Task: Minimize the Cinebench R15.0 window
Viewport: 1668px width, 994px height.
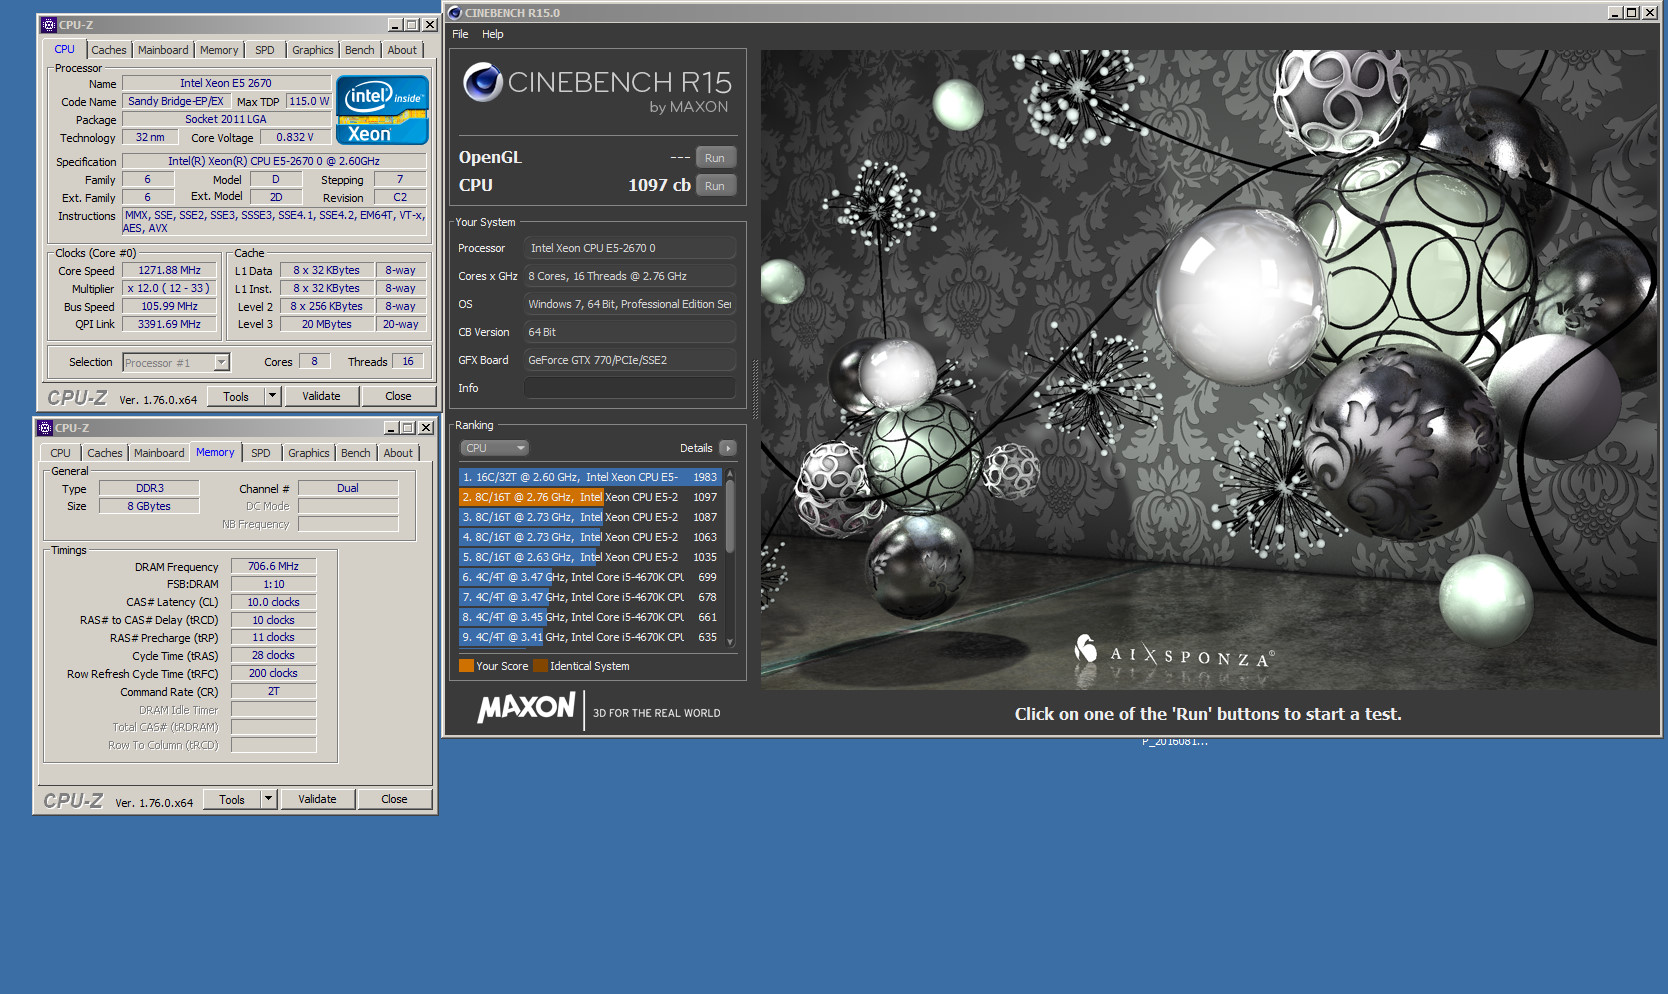Action: [x=1614, y=13]
